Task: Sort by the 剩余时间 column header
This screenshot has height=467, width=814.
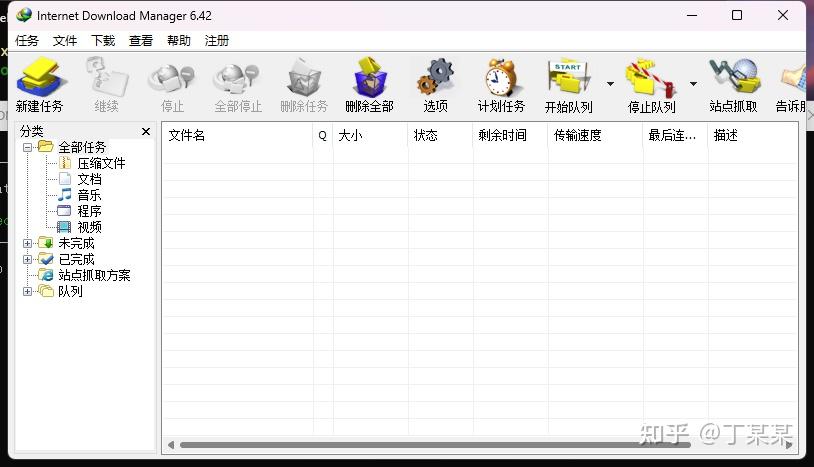Action: pos(510,135)
